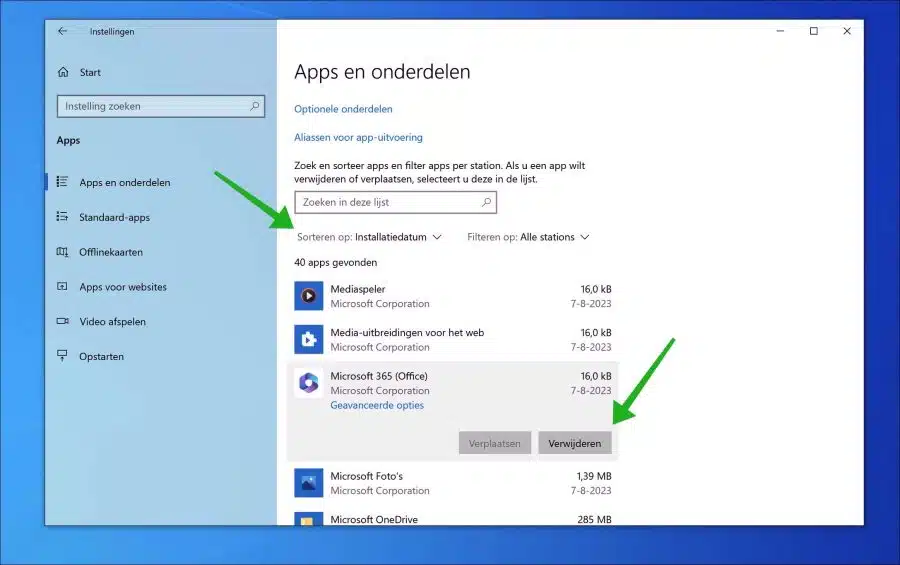Click the Media-uitbreidingen voor het web icon
Image resolution: width=900 pixels, height=565 pixels.
(309, 339)
